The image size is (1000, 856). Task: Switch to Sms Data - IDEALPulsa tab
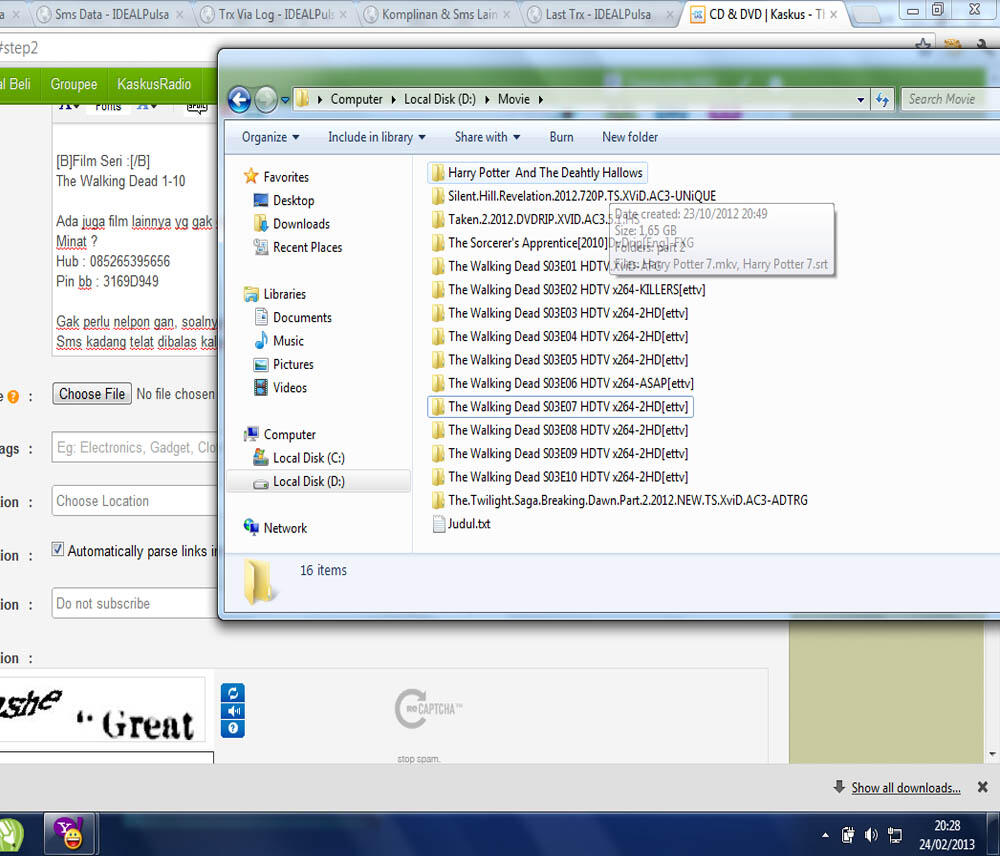[x=111, y=14]
